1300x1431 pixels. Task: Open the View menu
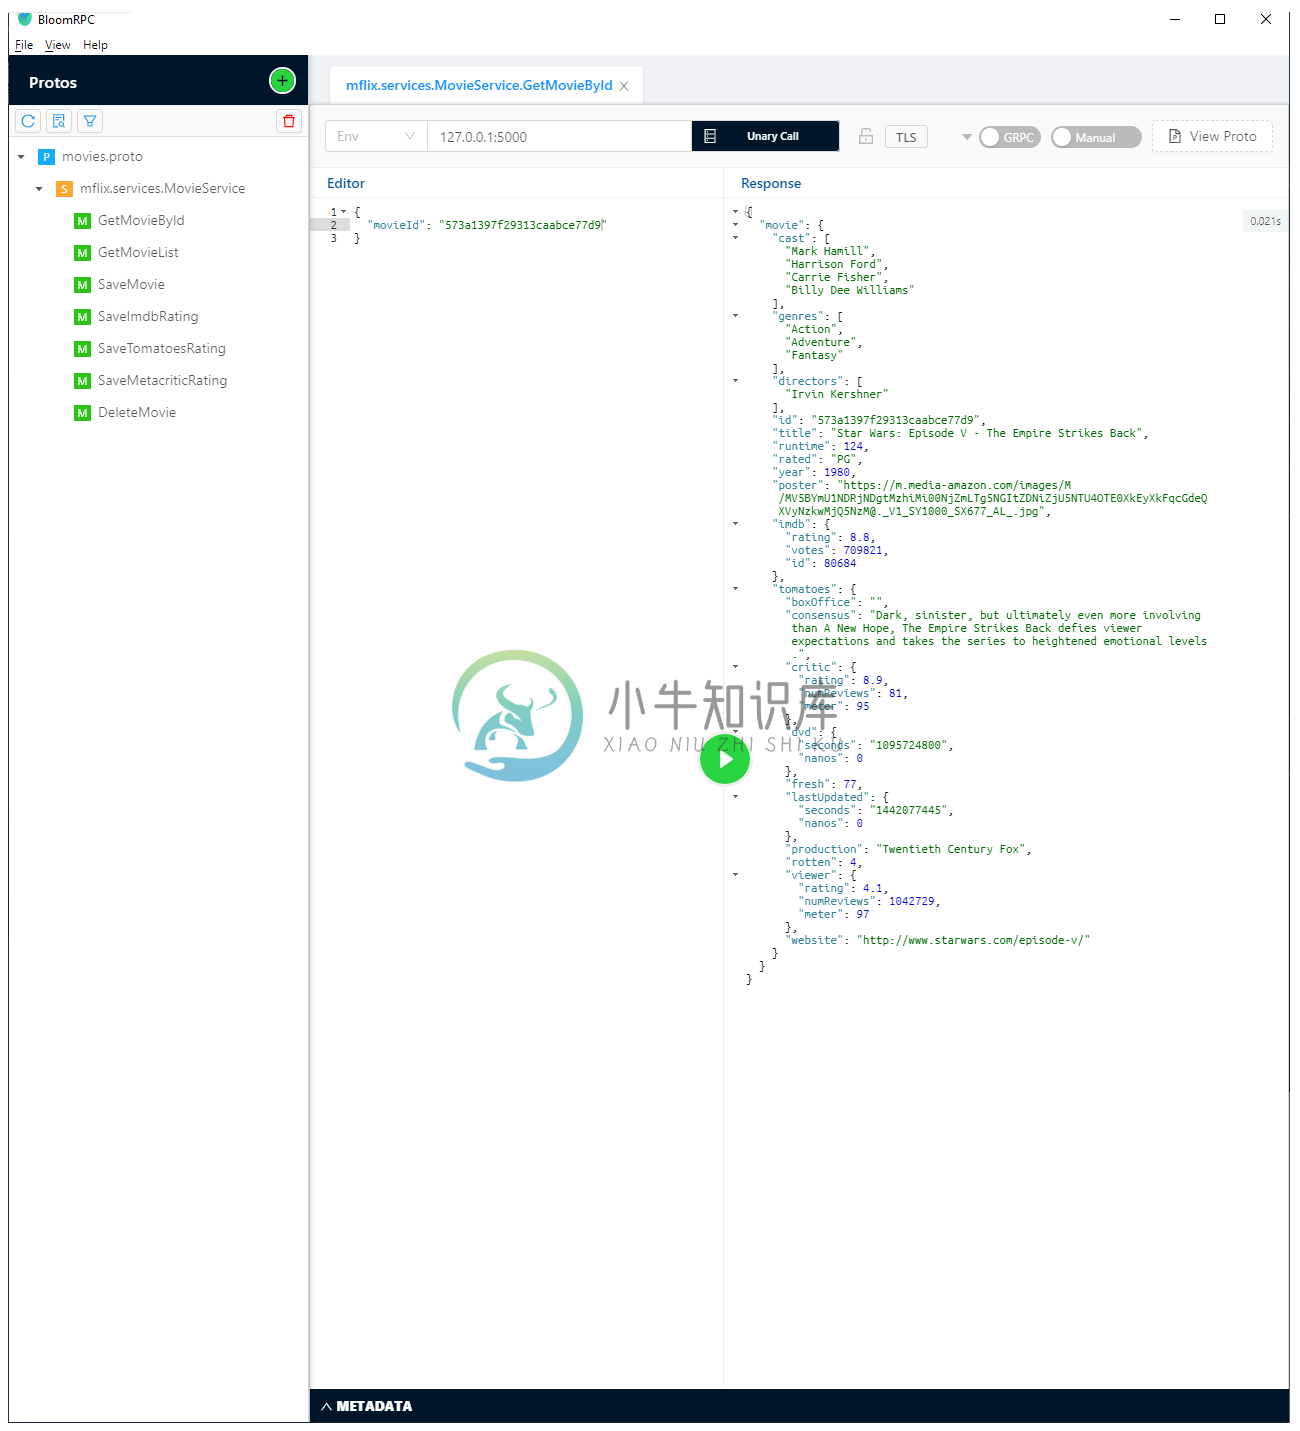pos(58,45)
